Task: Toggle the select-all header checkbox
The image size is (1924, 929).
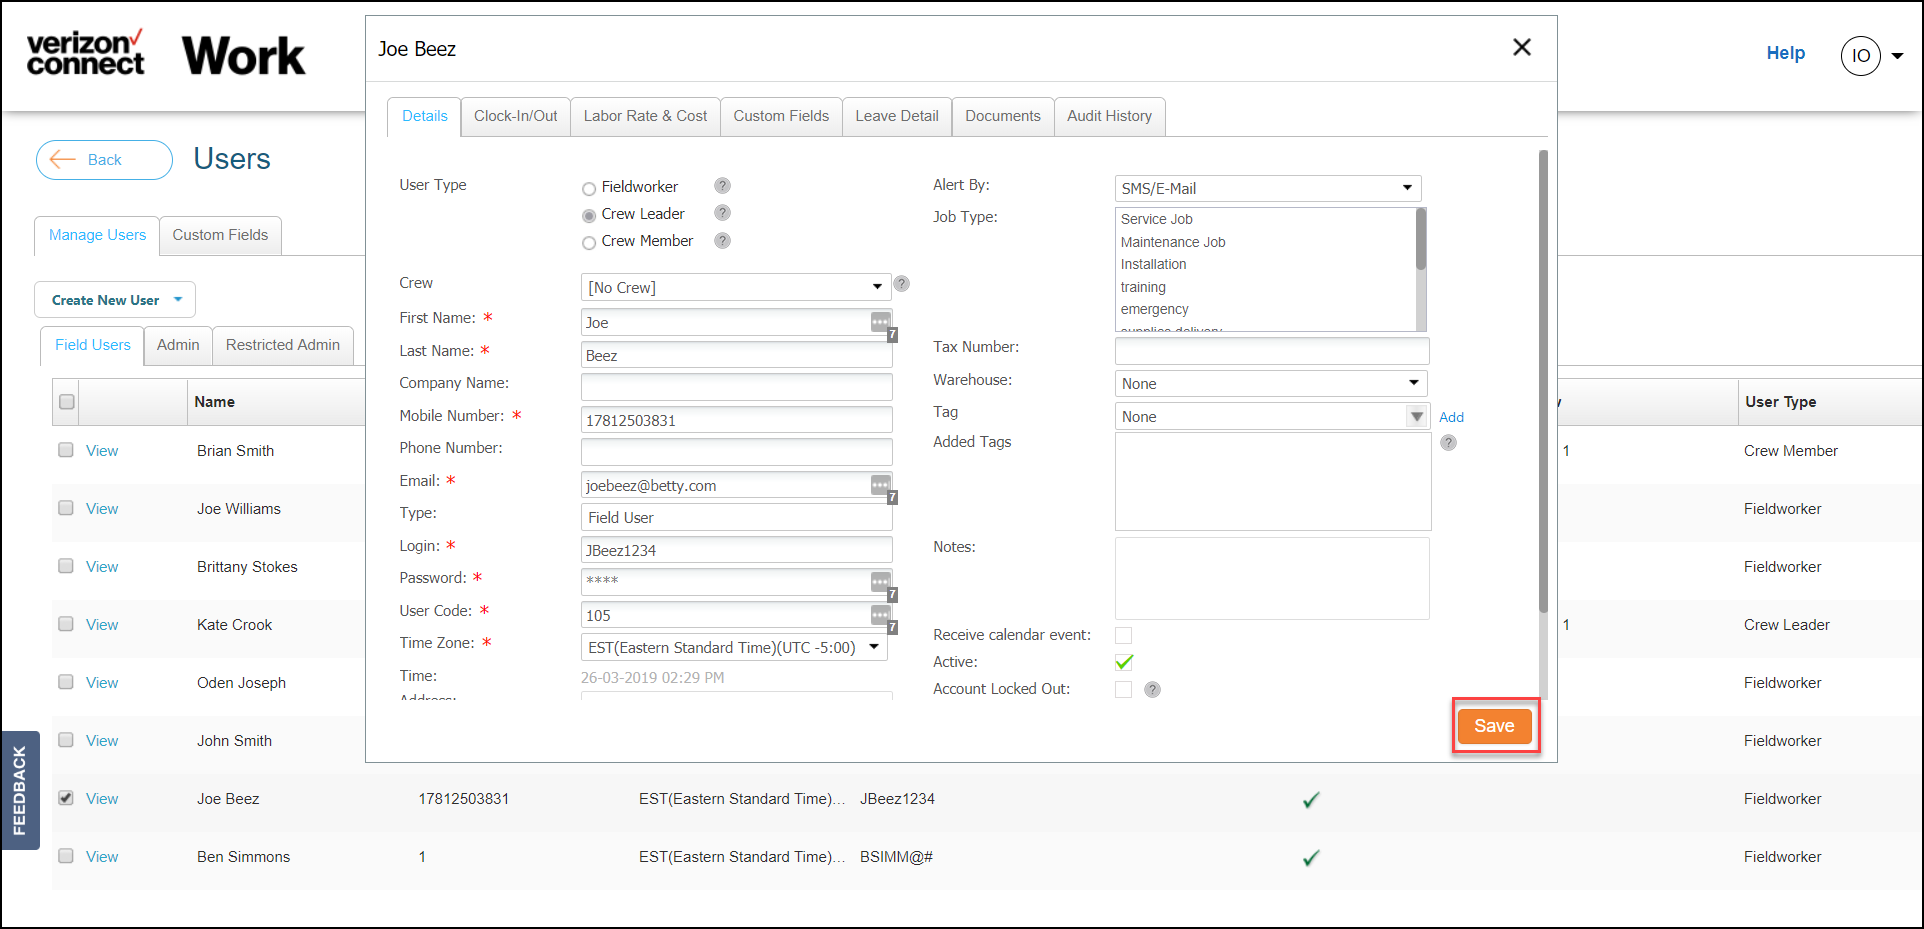Action: (67, 402)
